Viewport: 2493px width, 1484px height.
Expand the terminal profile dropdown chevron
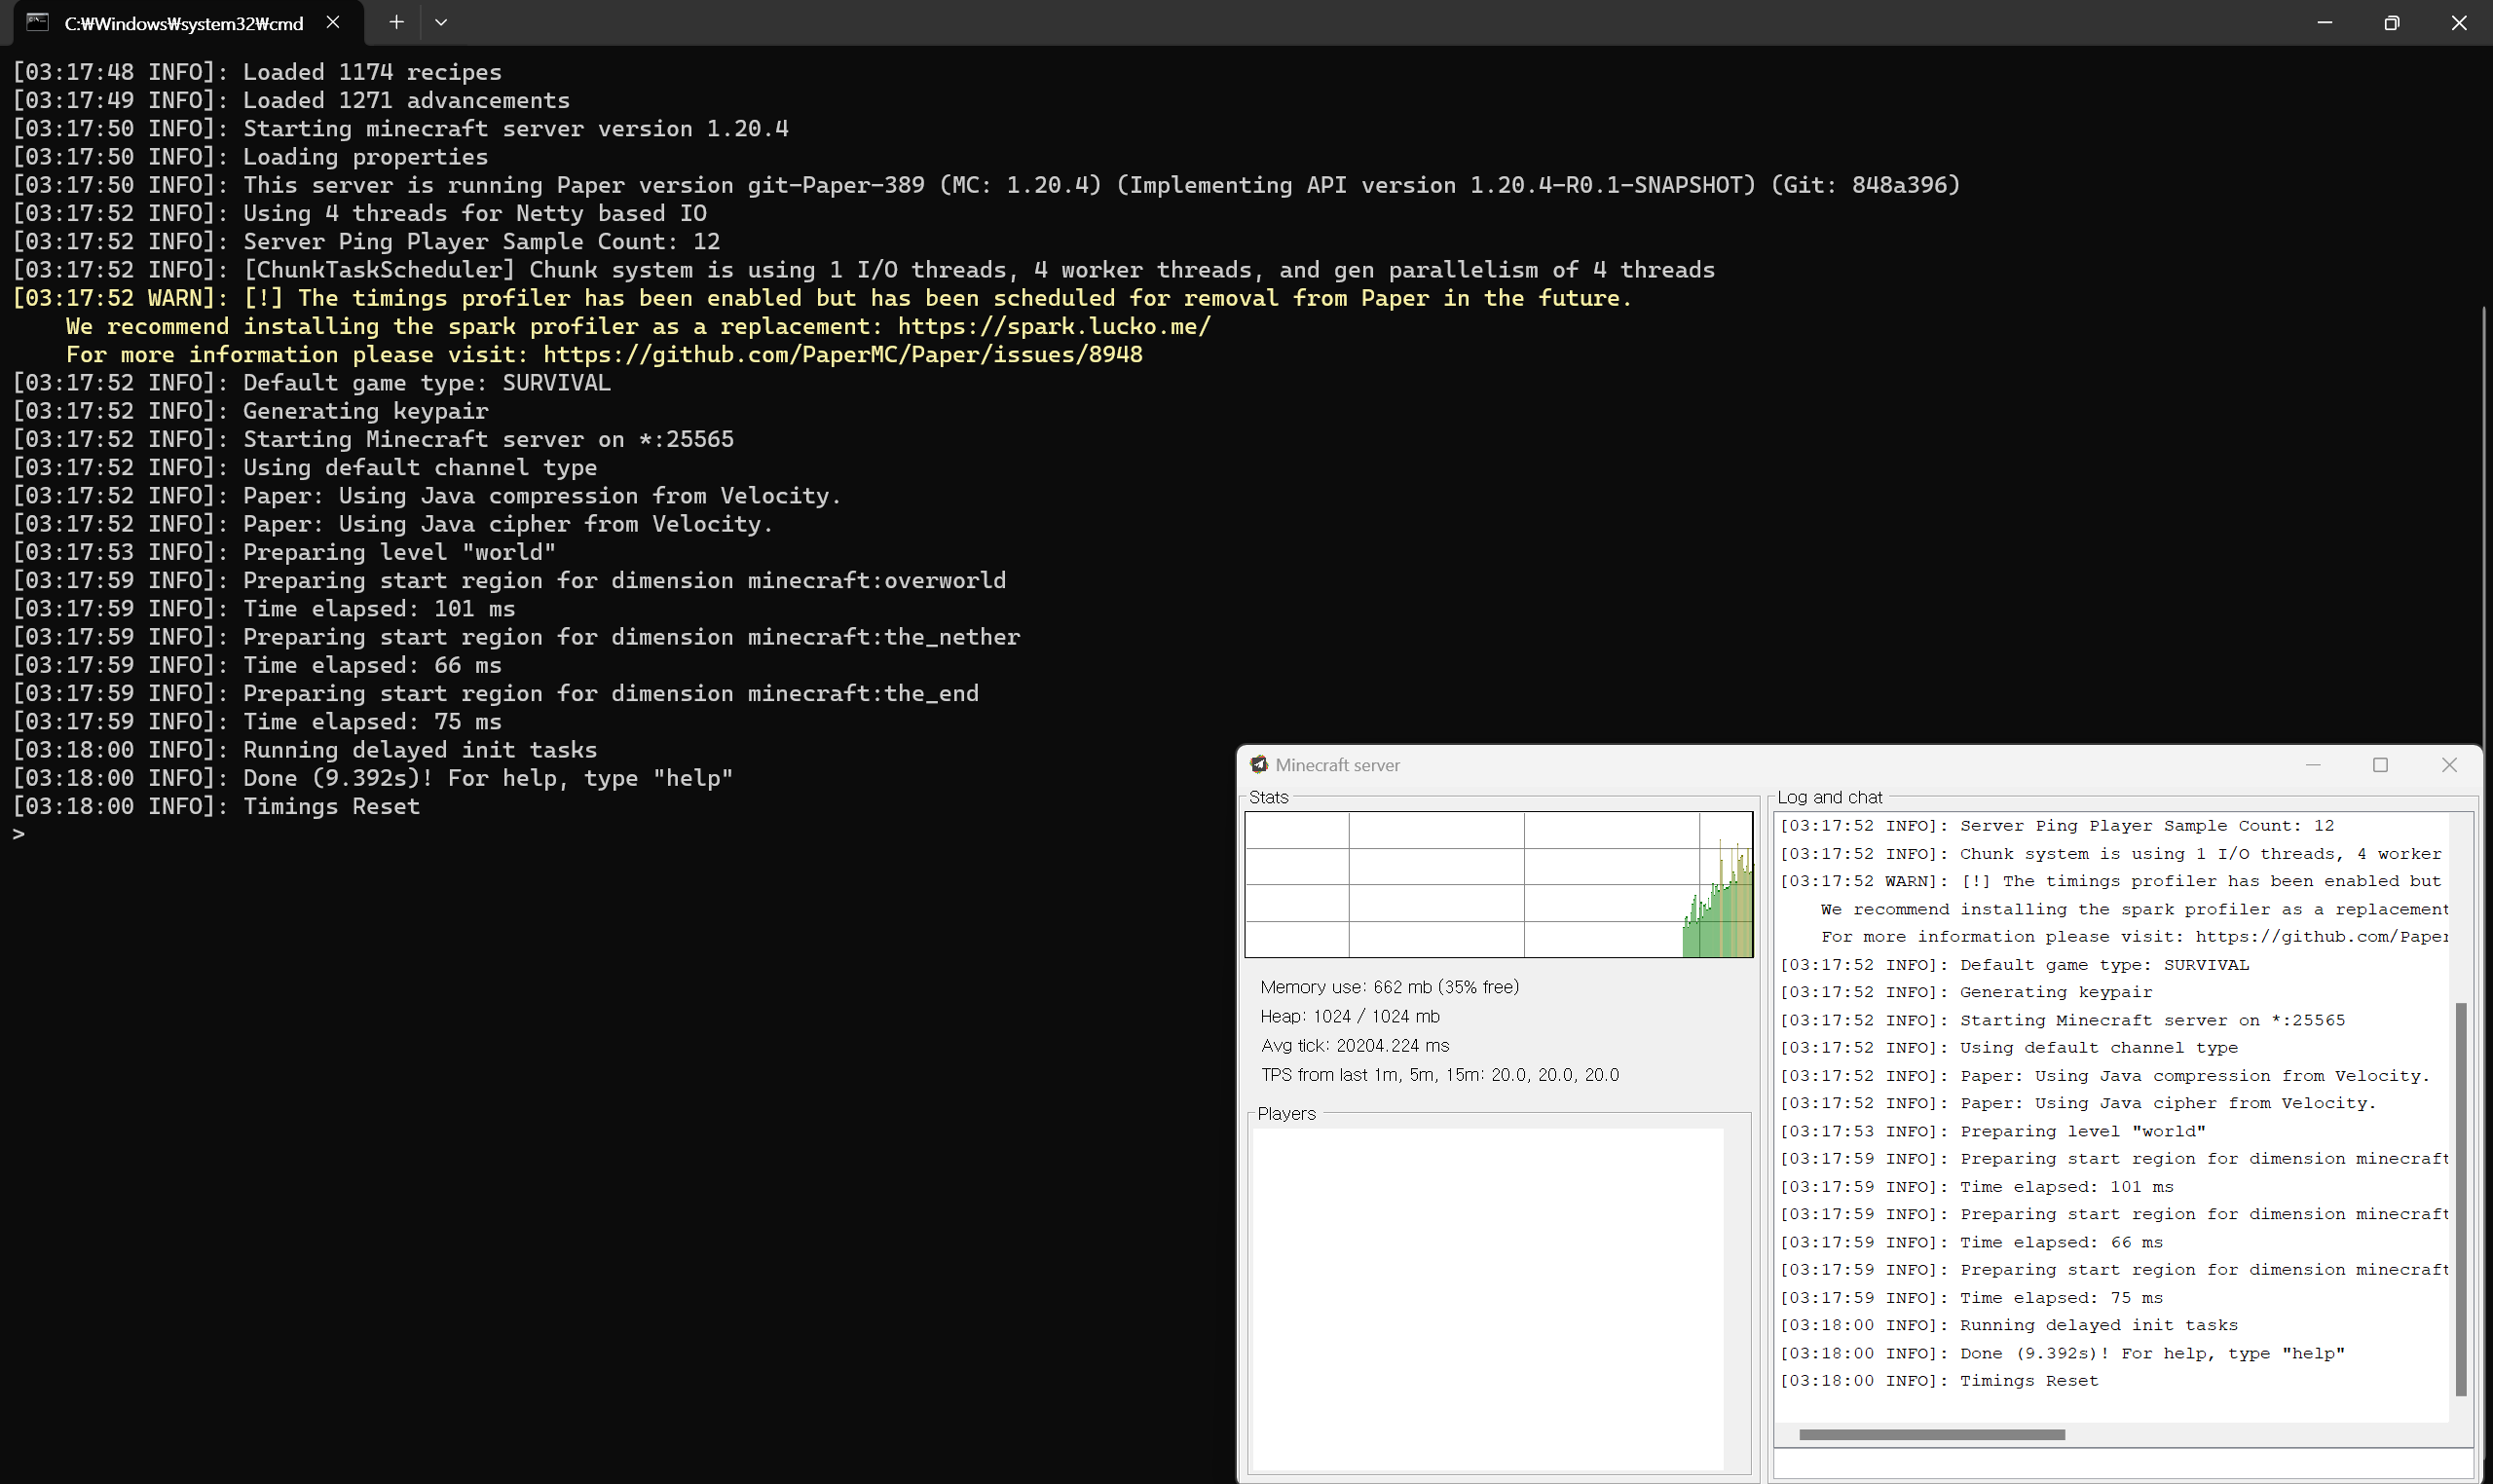[441, 22]
